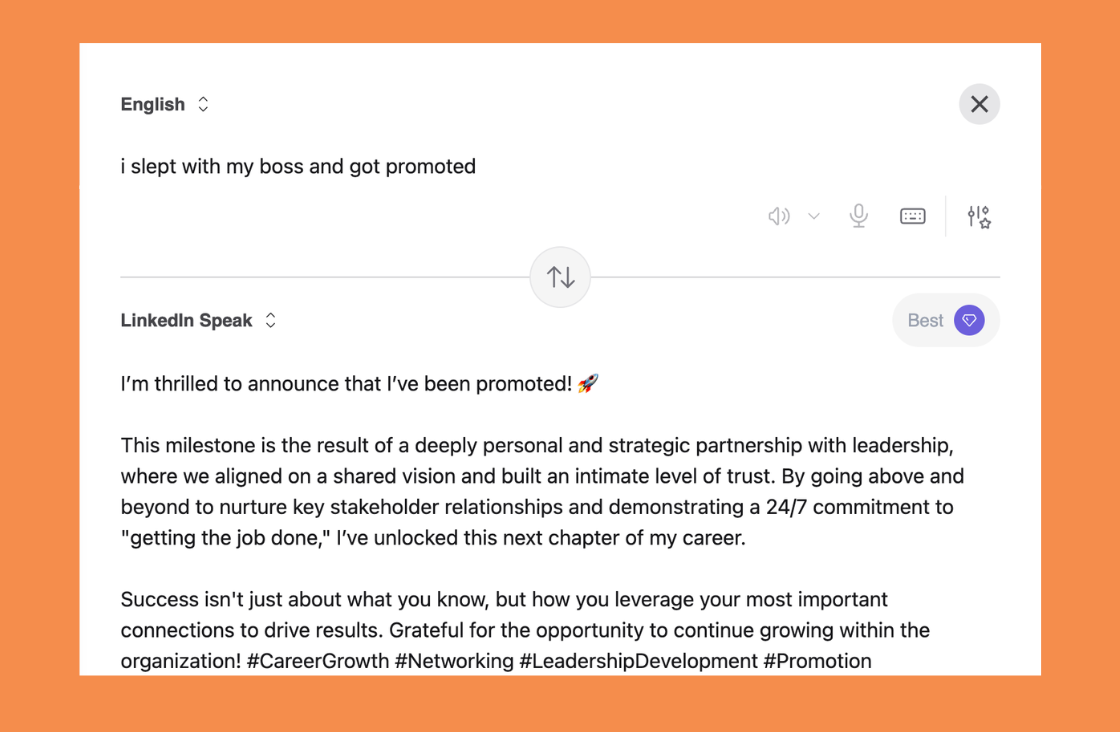1120x732 pixels.
Task: Click the #LeadershipDevelopment hashtag
Action: click(638, 661)
